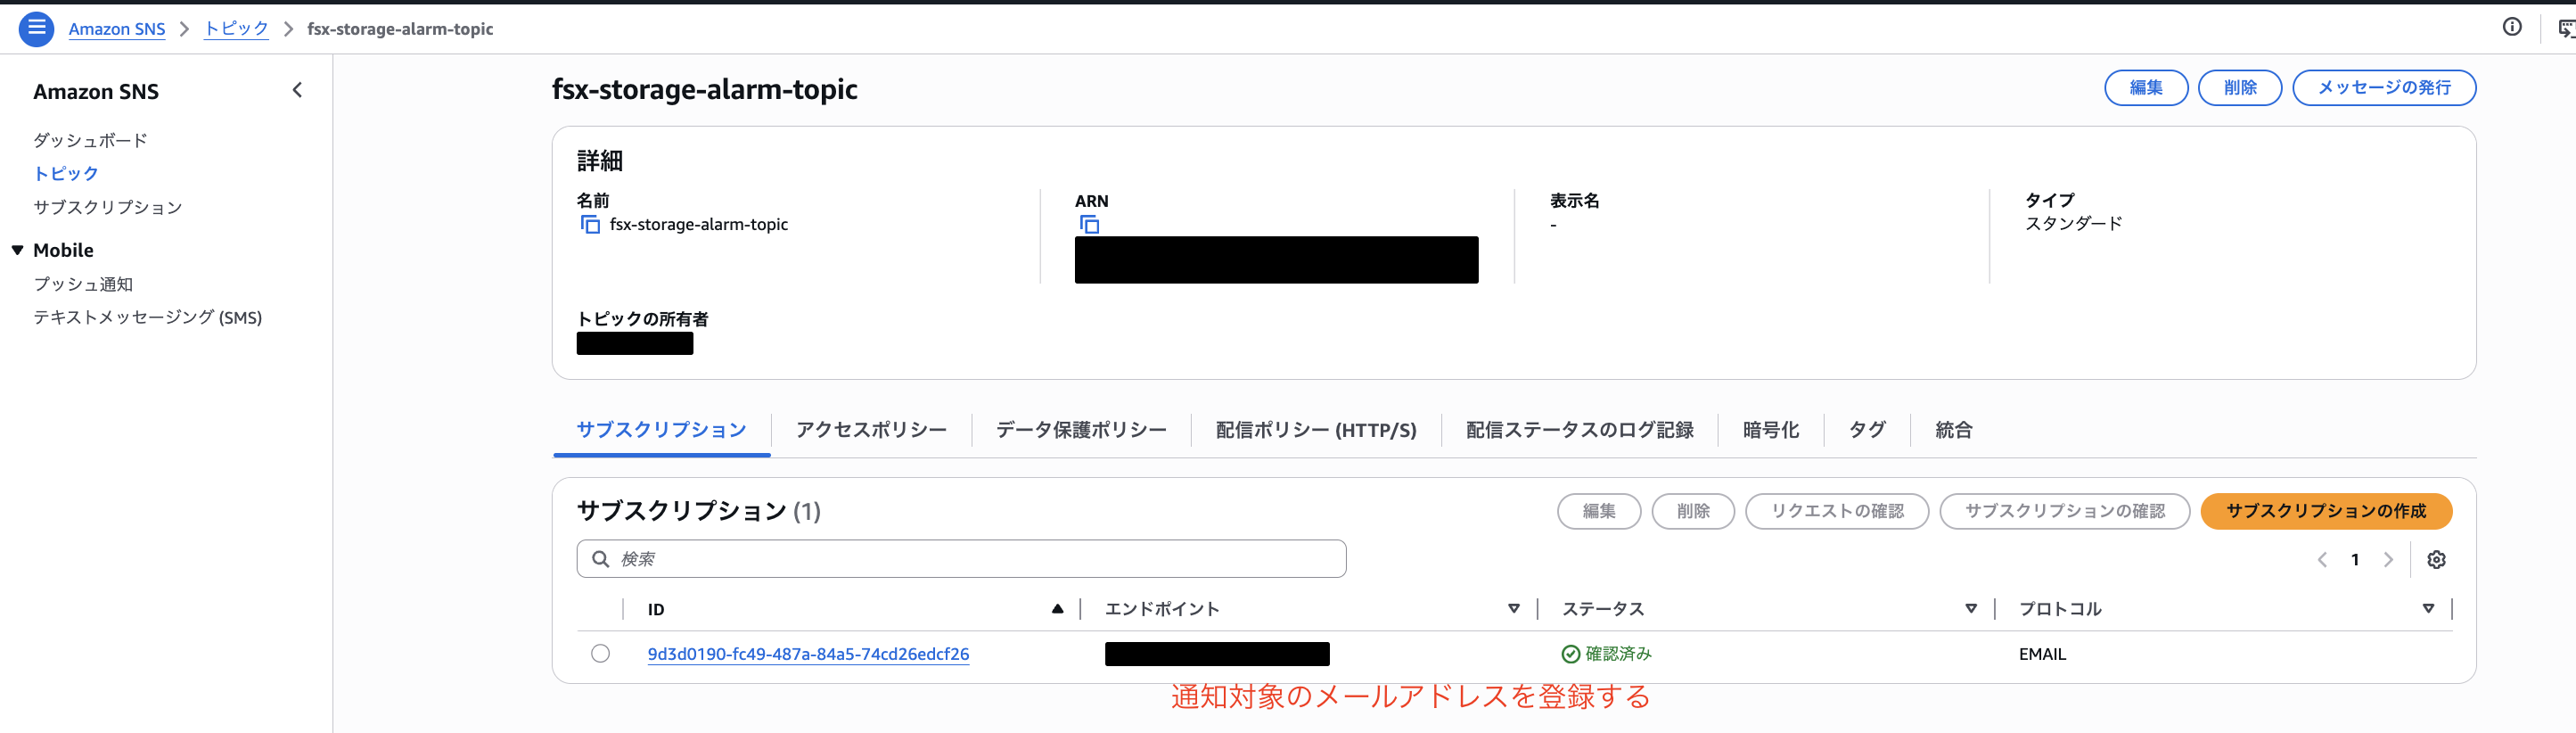Switch to the タグ tab
This screenshot has height=733, width=2576.
1866,430
